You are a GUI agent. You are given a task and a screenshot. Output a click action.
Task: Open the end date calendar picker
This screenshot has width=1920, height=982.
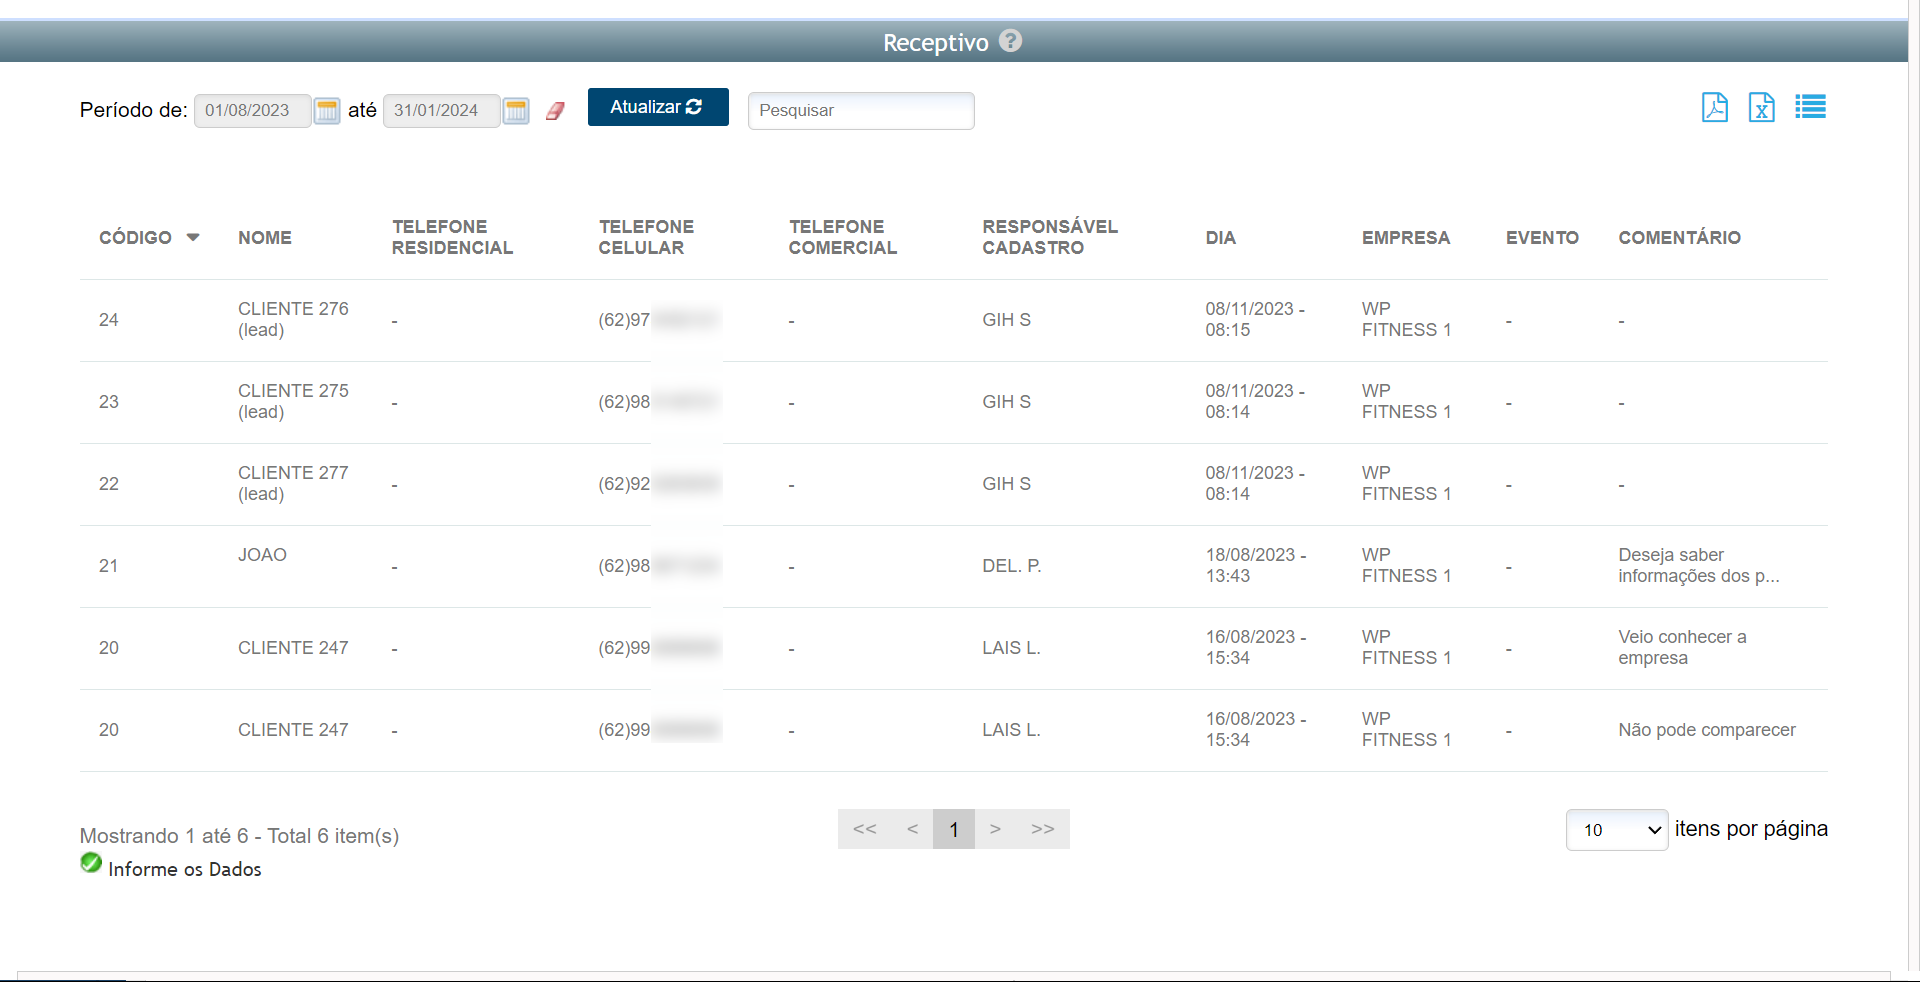point(516,110)
